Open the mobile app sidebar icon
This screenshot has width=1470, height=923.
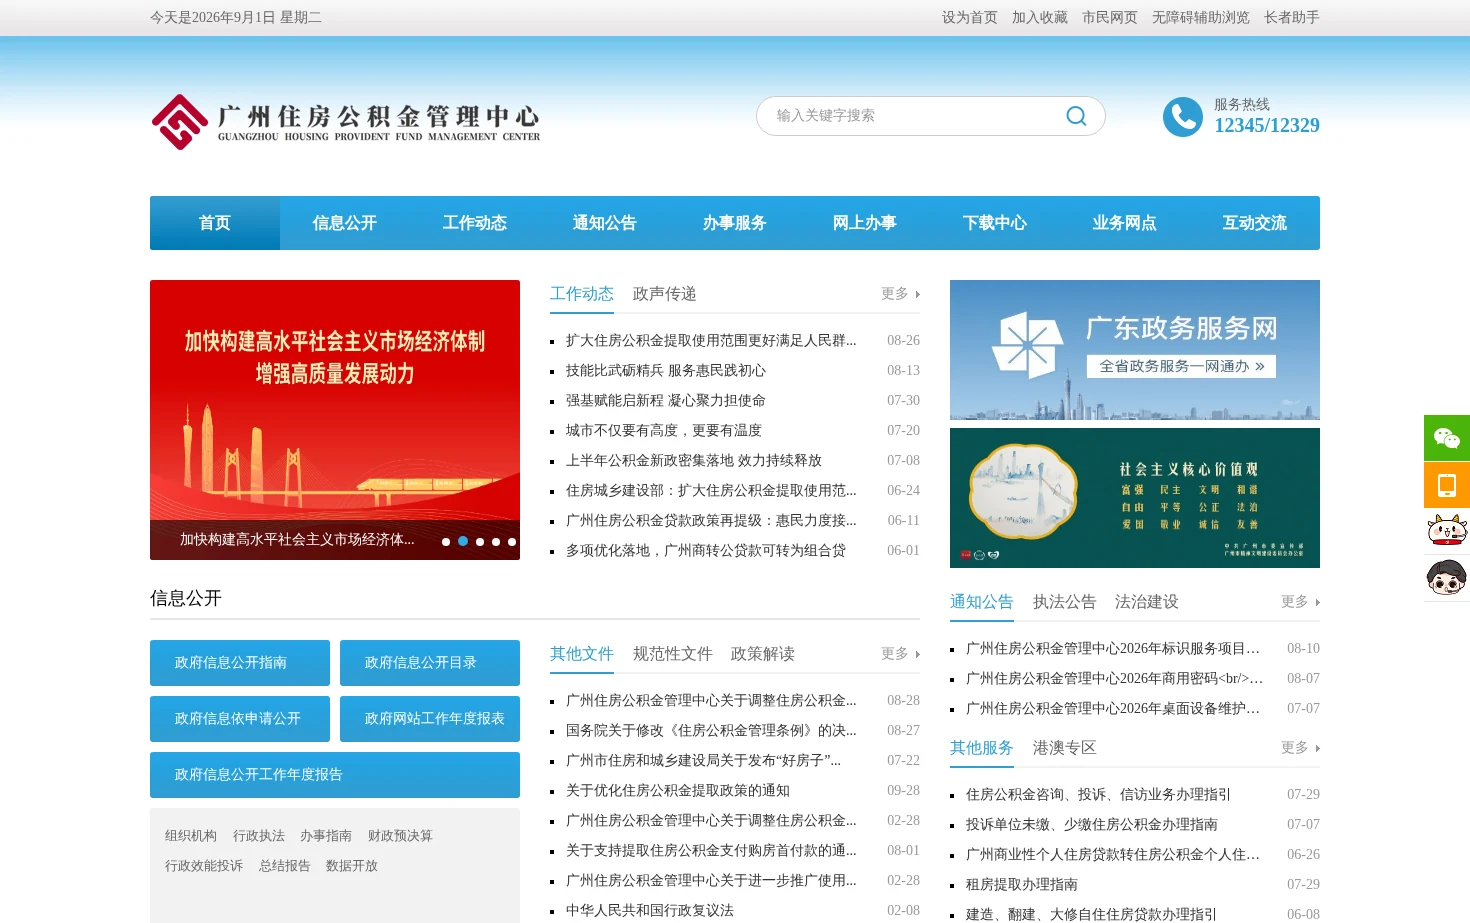coord(1447,485)
